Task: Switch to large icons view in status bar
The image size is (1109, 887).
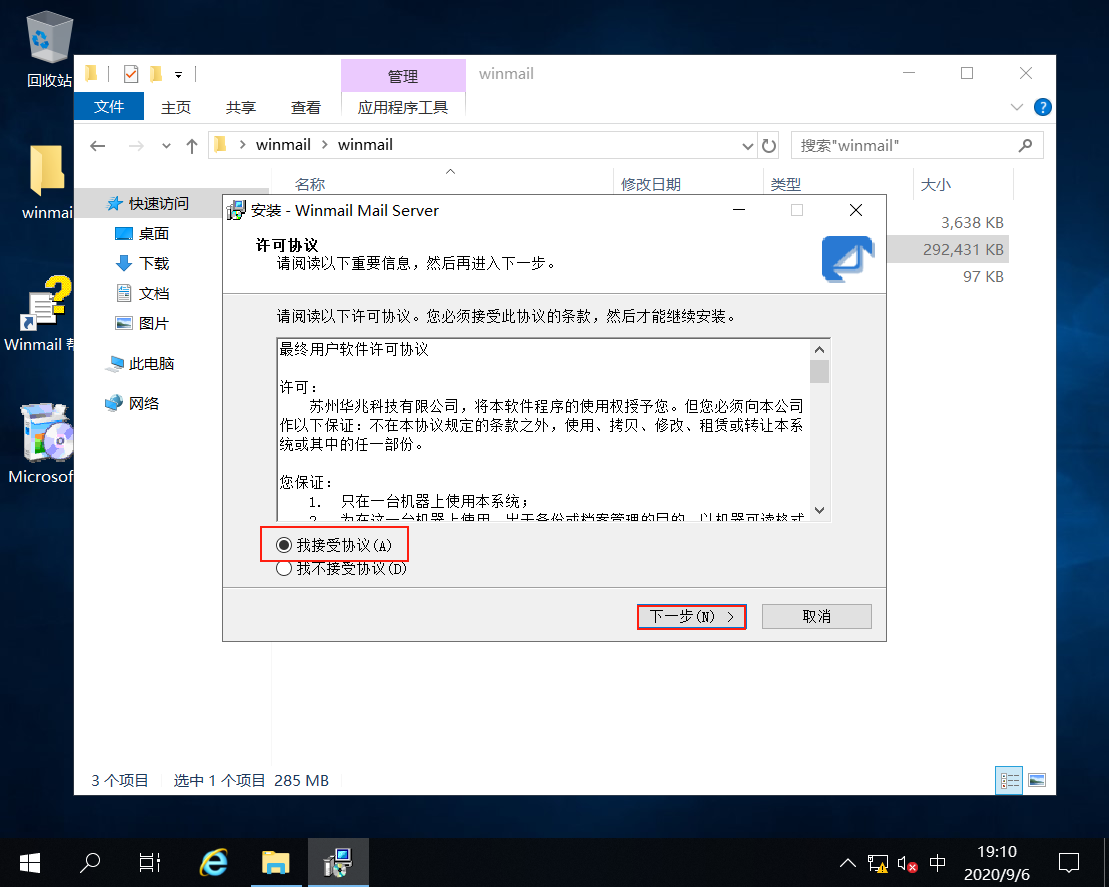Action: pos(1037,780)
